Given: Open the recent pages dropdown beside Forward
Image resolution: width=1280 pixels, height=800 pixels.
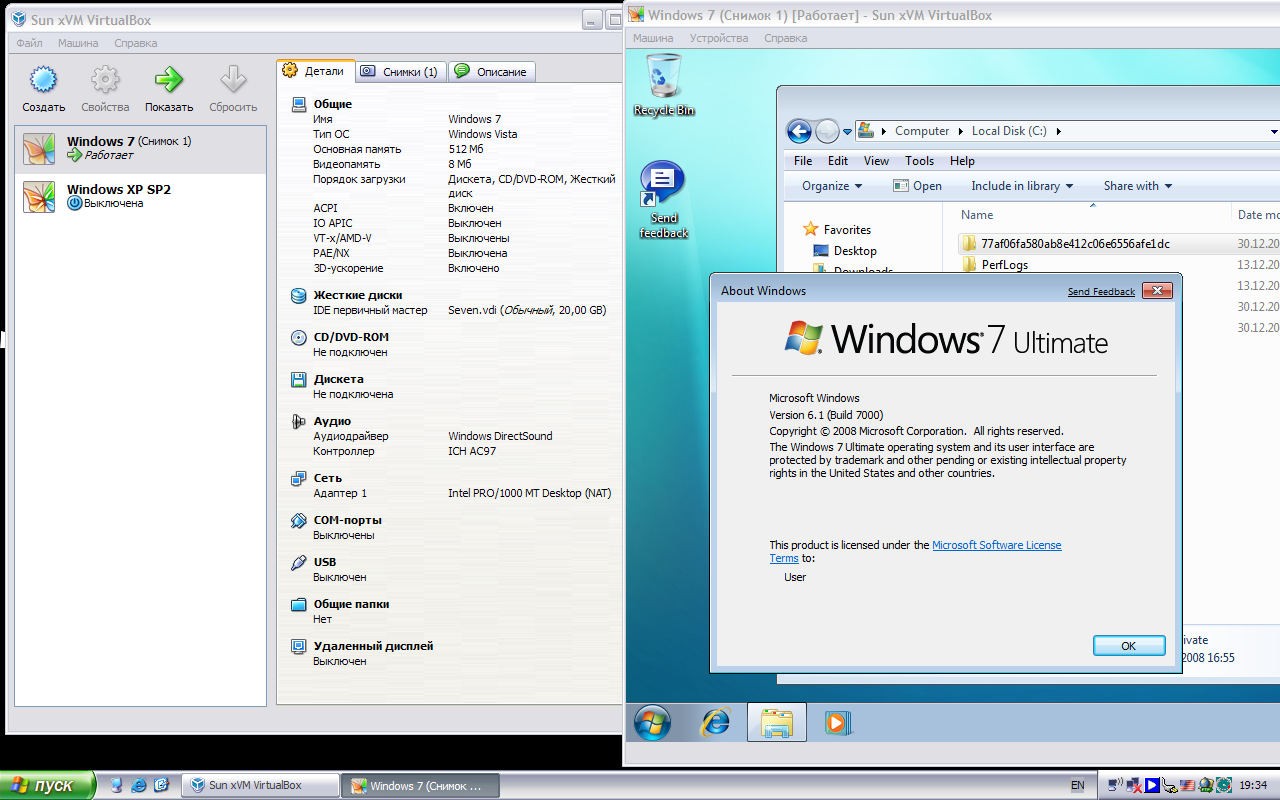Looking at the screenshot, I should pos(847,131).
